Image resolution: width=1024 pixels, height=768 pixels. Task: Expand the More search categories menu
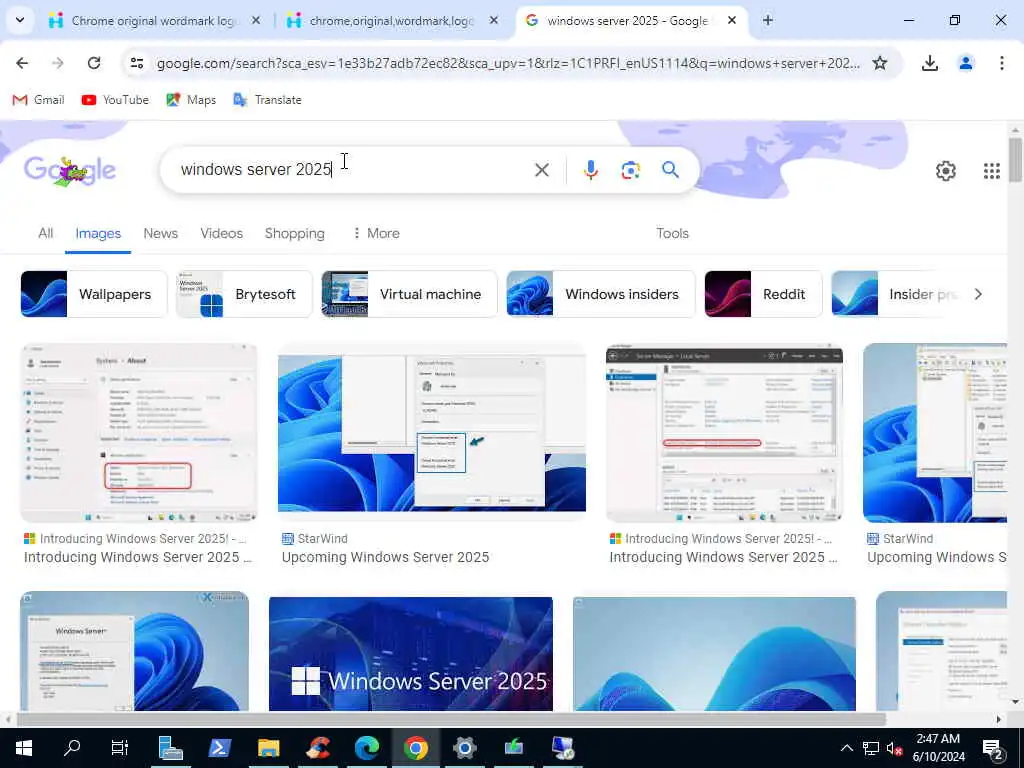[376, 233]
